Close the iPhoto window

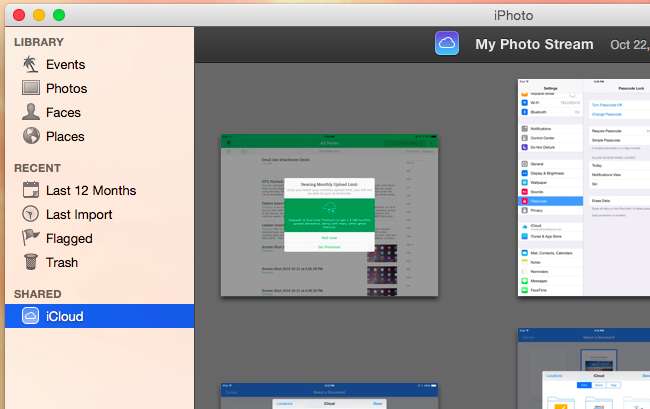(x=19, y=15)
